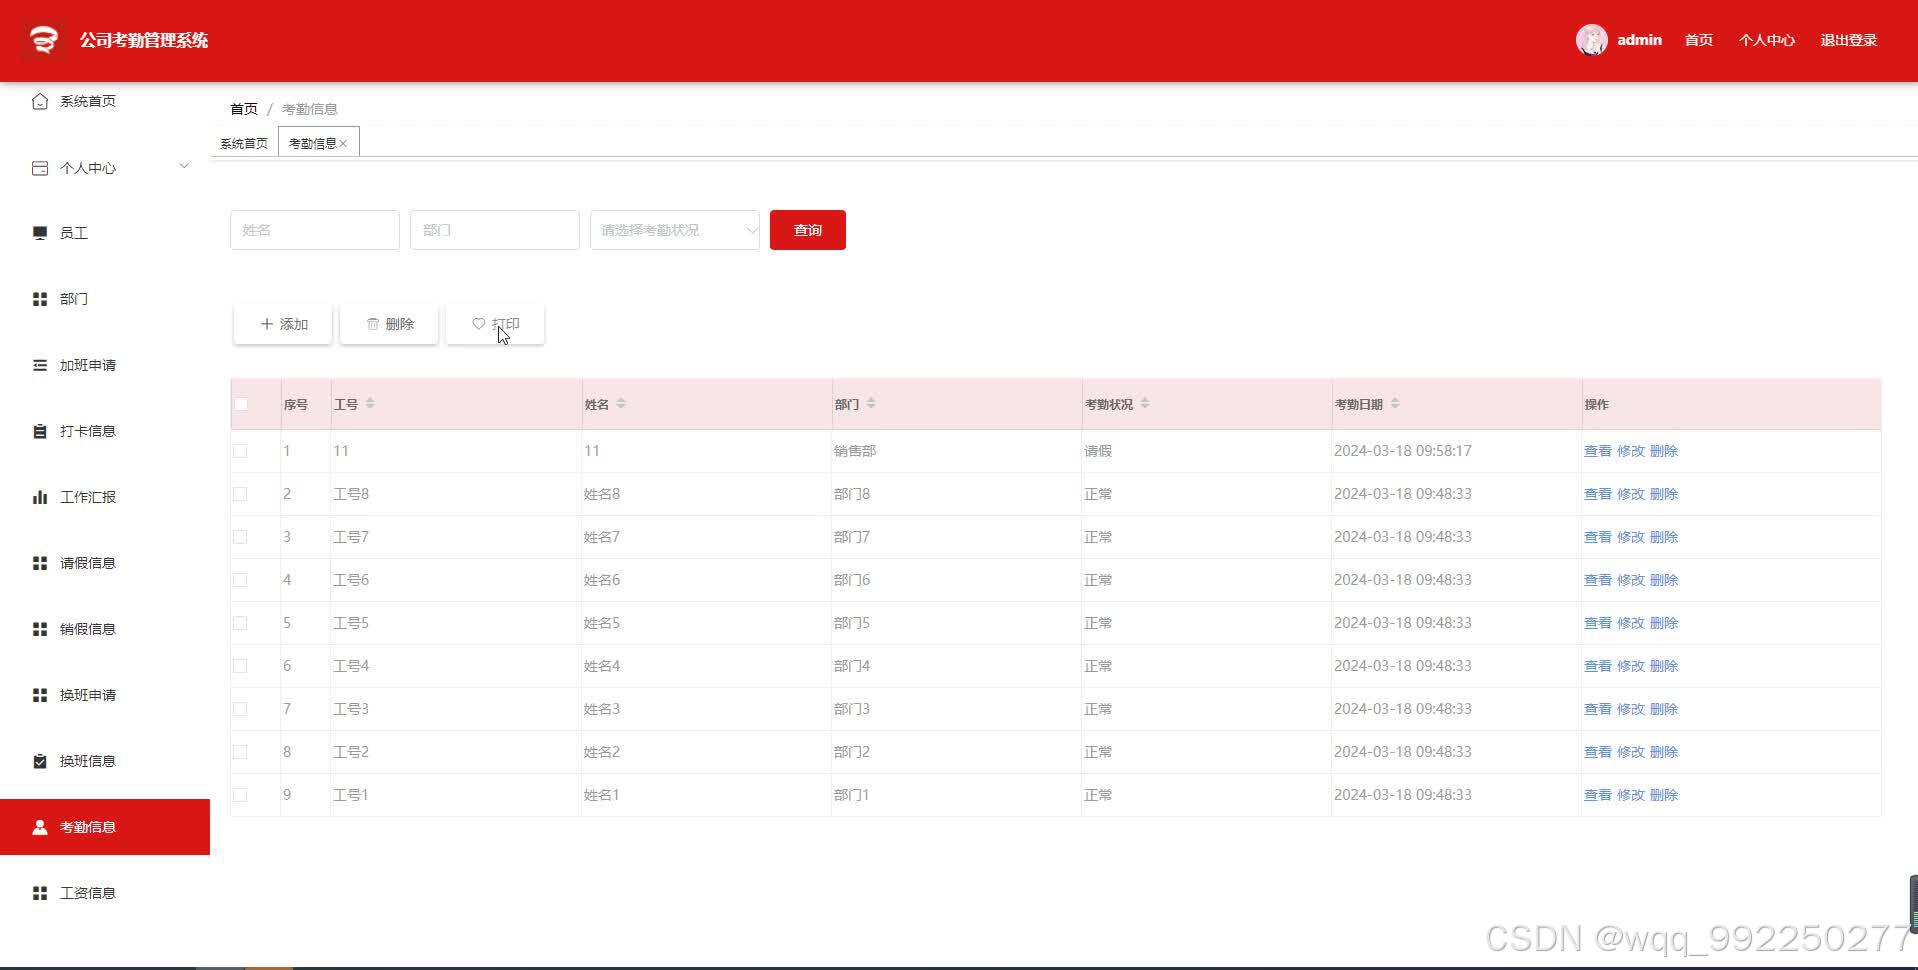The width and height of the screenshot is (1918, 970).
Task: Close the 考勤信息 tab with its X
Action: pyautogui.click(x=343, y=144)
